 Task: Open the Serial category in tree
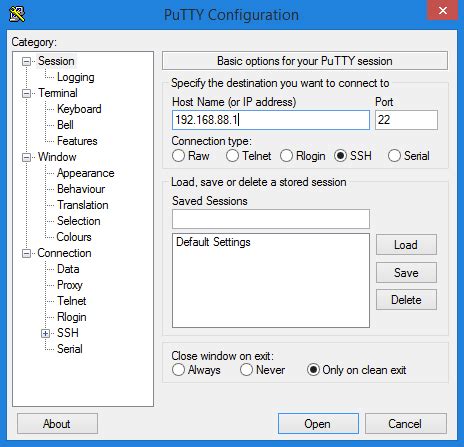coord(70,349)
